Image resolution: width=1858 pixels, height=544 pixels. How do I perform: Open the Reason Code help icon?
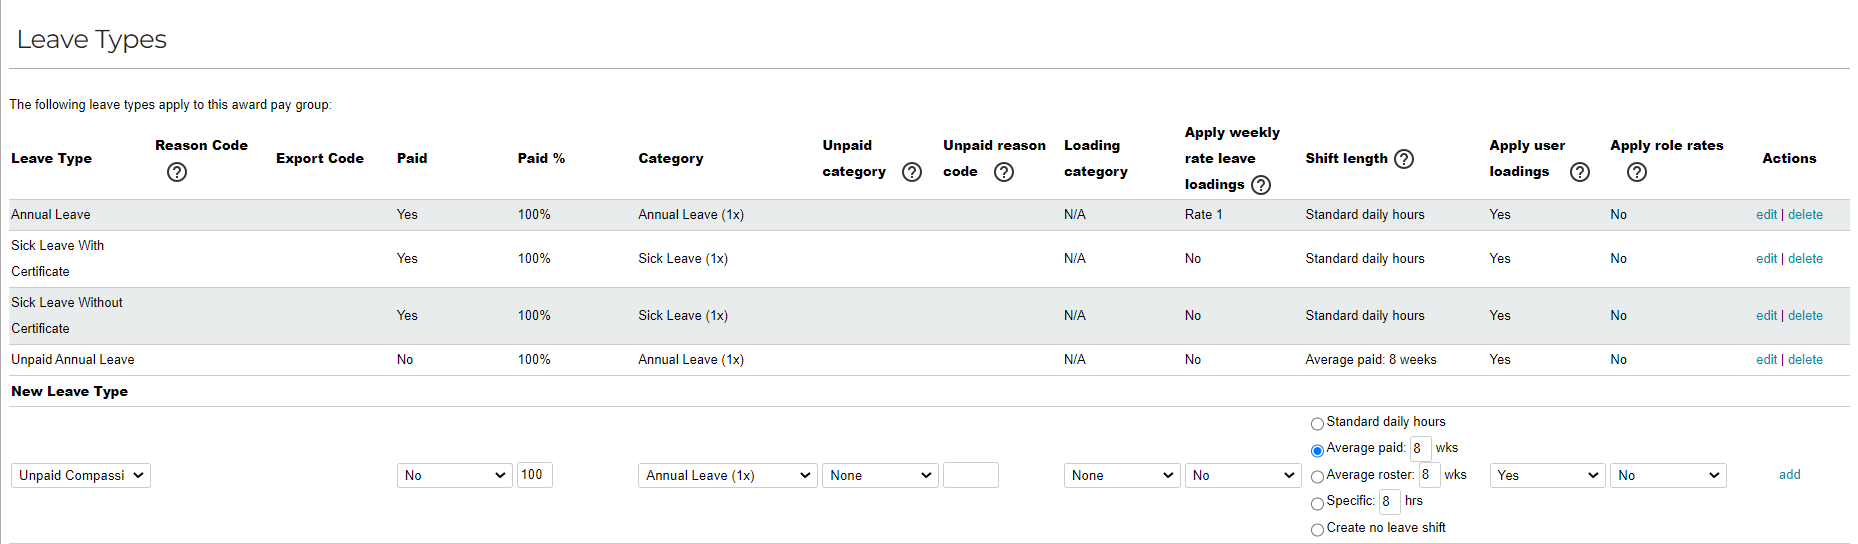tap(177, 172)
